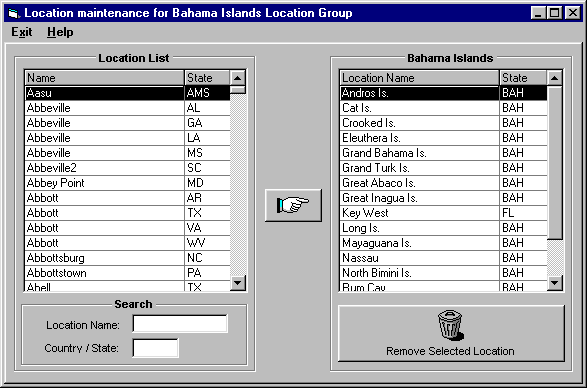
Task: Select the Abbottsburg NC row
Action: tap(127, 258)
